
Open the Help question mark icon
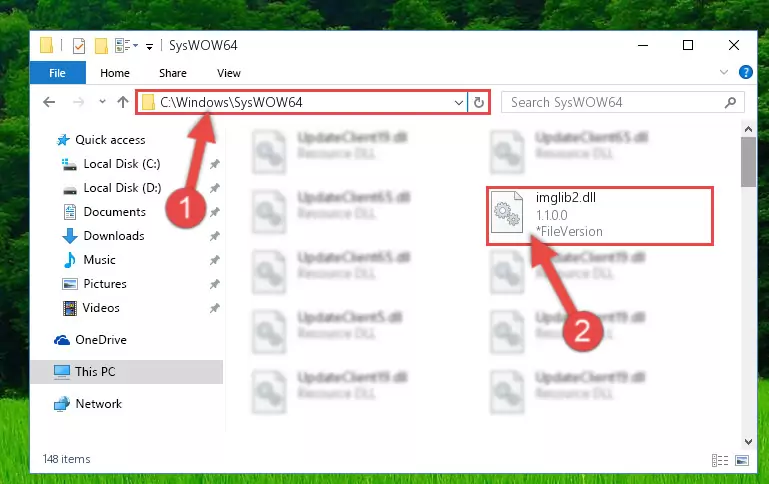click(745, 73)
